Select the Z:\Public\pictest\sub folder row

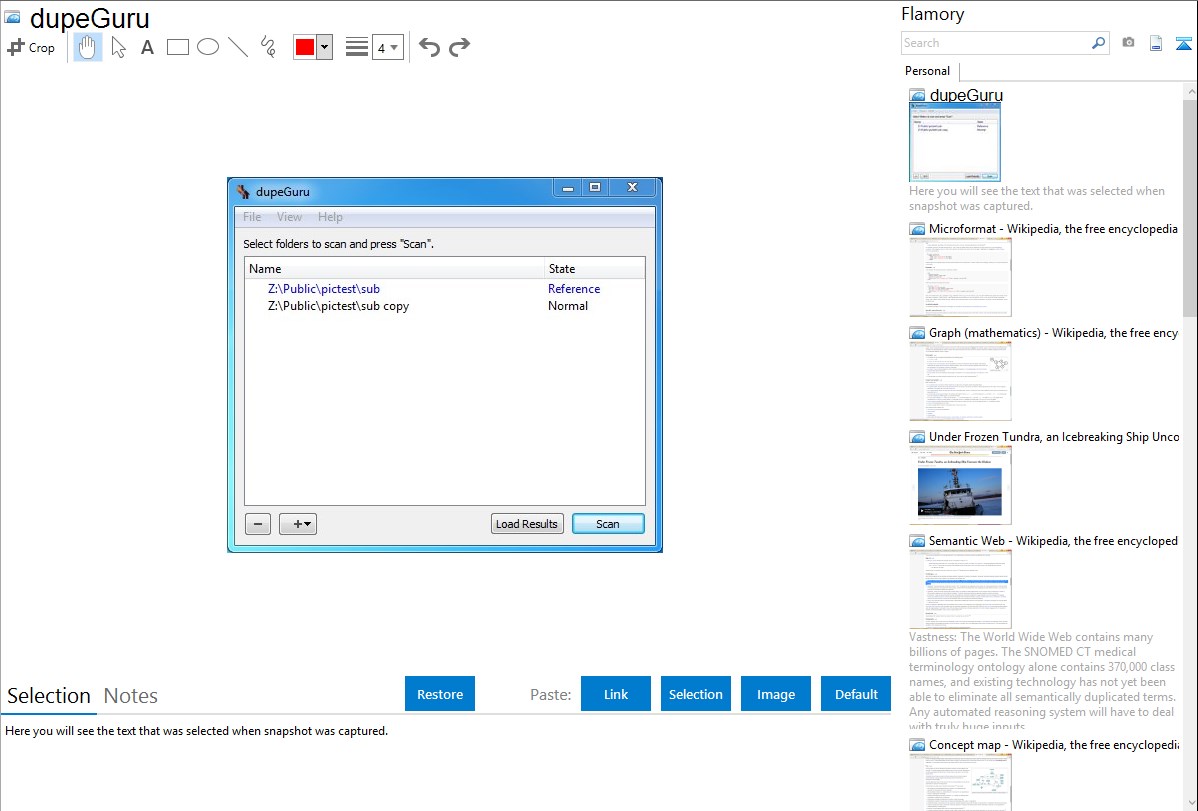tap(445, 289)
